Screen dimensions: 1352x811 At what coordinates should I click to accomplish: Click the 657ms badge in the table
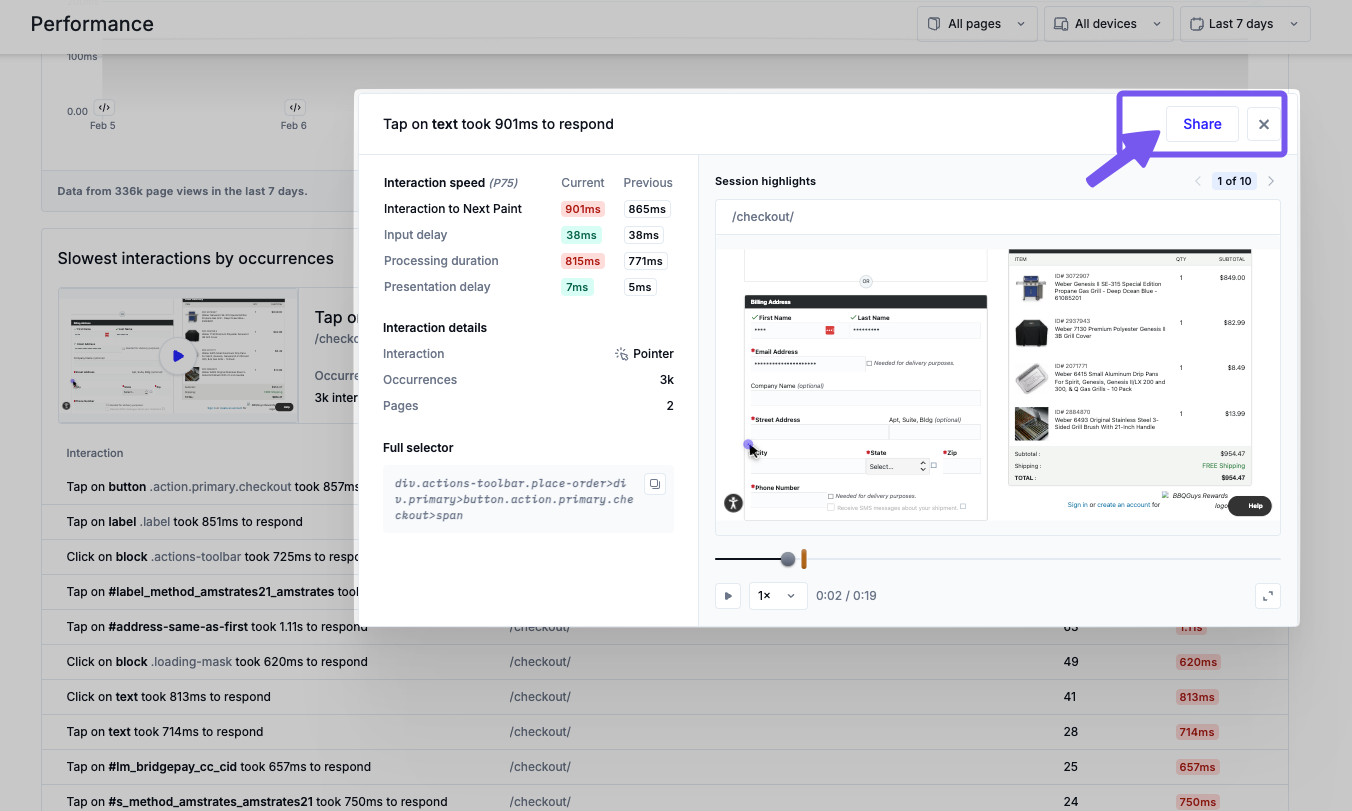(x=1197, y=767)
